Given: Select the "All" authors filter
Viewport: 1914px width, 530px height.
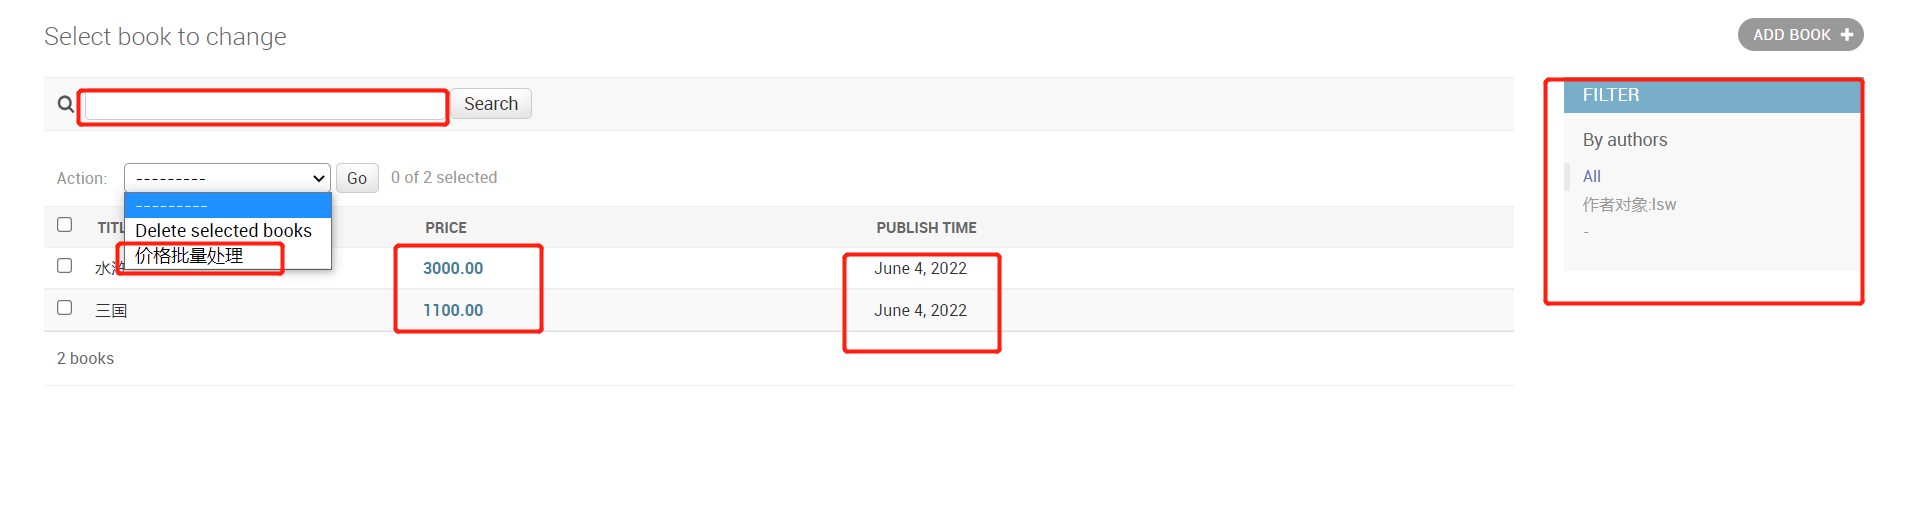Looking at the screenshot, I should pyautogui.click(x=1592, y=177).
